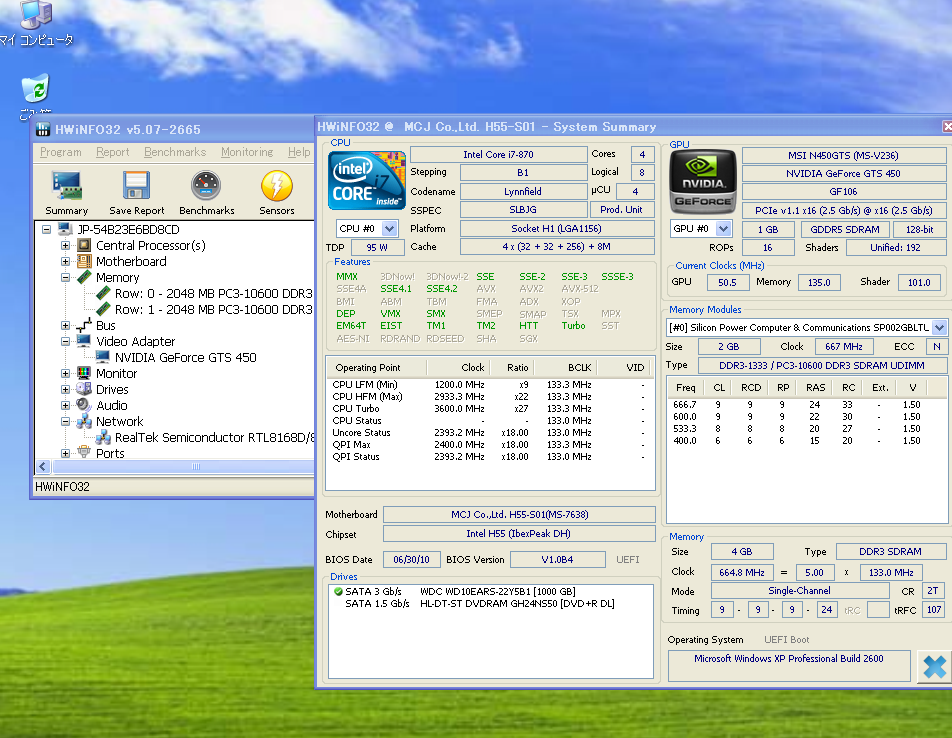This screenshot has height=738, width=952.
Task: Open the memory module selector dropdown
Action: [x=939, y=328]
